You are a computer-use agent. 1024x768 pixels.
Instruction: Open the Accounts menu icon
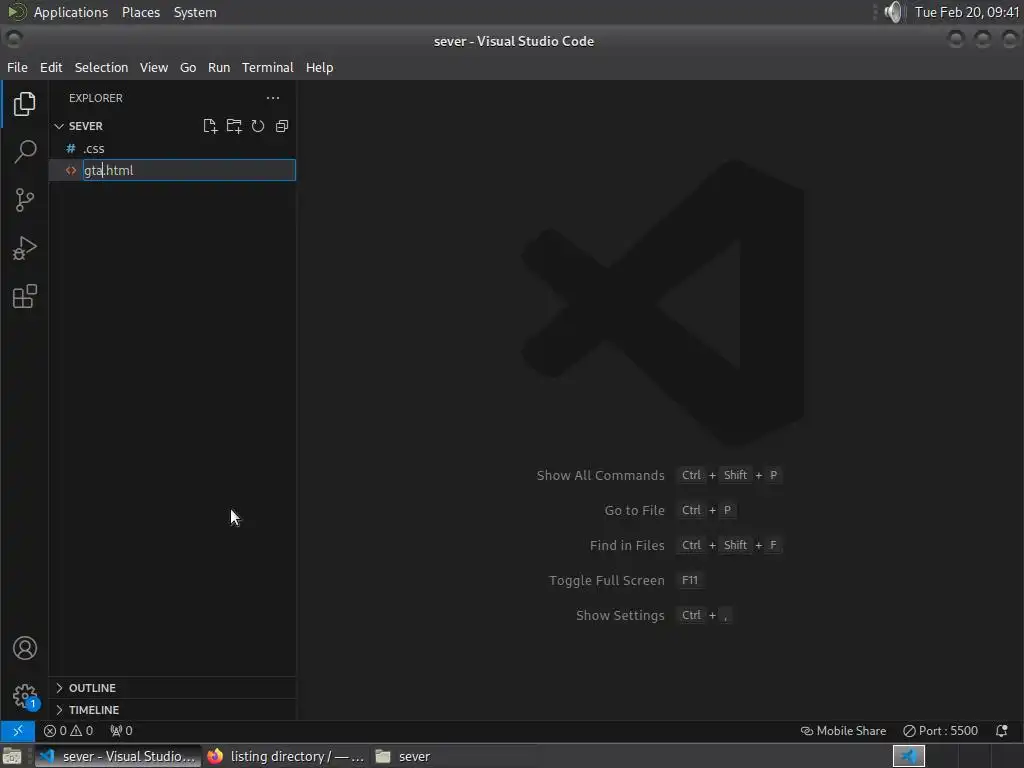pos(24,648)
